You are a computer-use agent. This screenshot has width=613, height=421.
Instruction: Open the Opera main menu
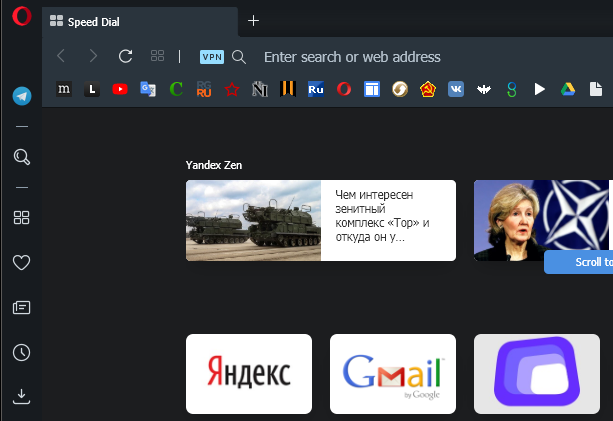coord(22,16)
